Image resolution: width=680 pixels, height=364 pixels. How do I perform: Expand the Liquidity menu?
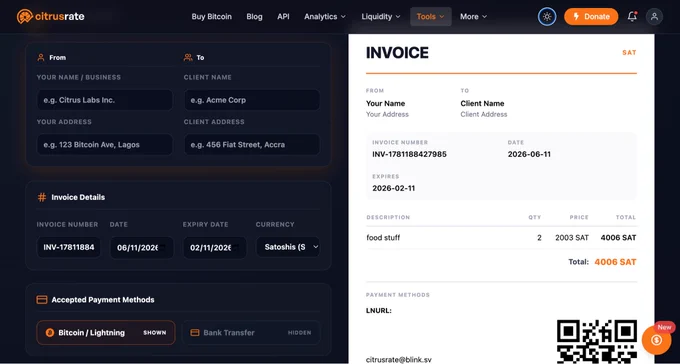point(381,16)
